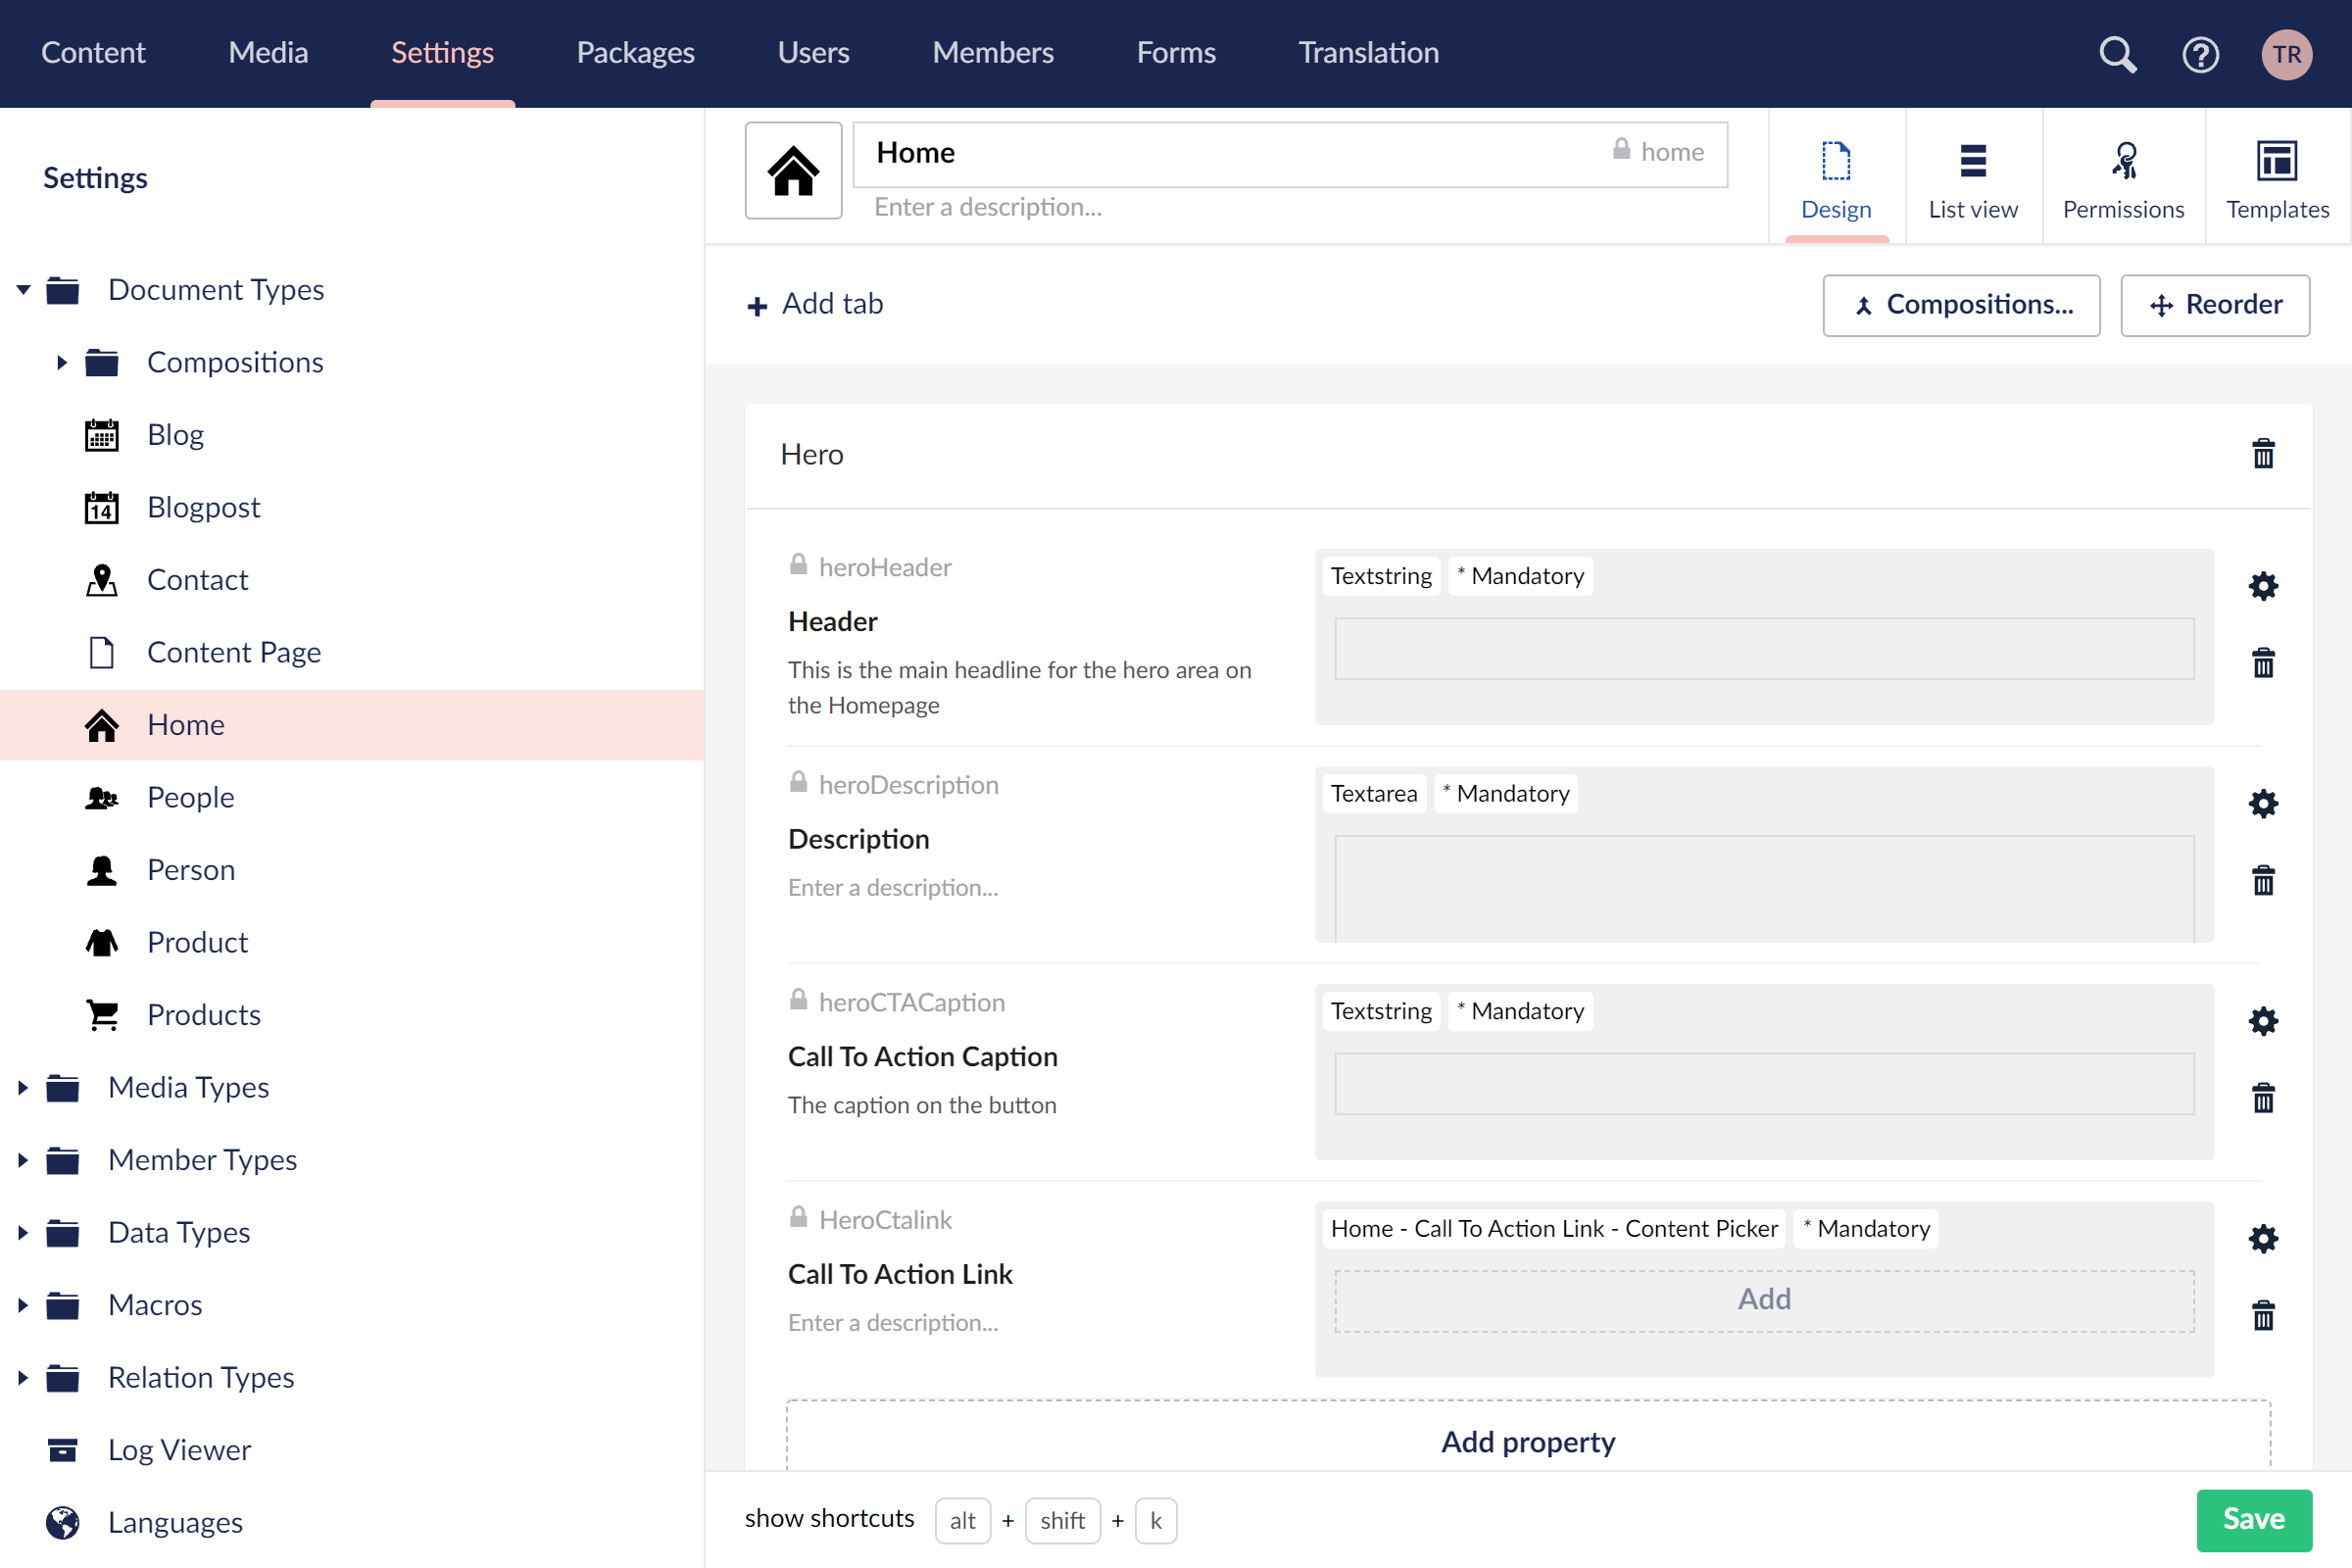Collapse the Document Types tree
2352x1568 pixels.
(x=23, y=290)
